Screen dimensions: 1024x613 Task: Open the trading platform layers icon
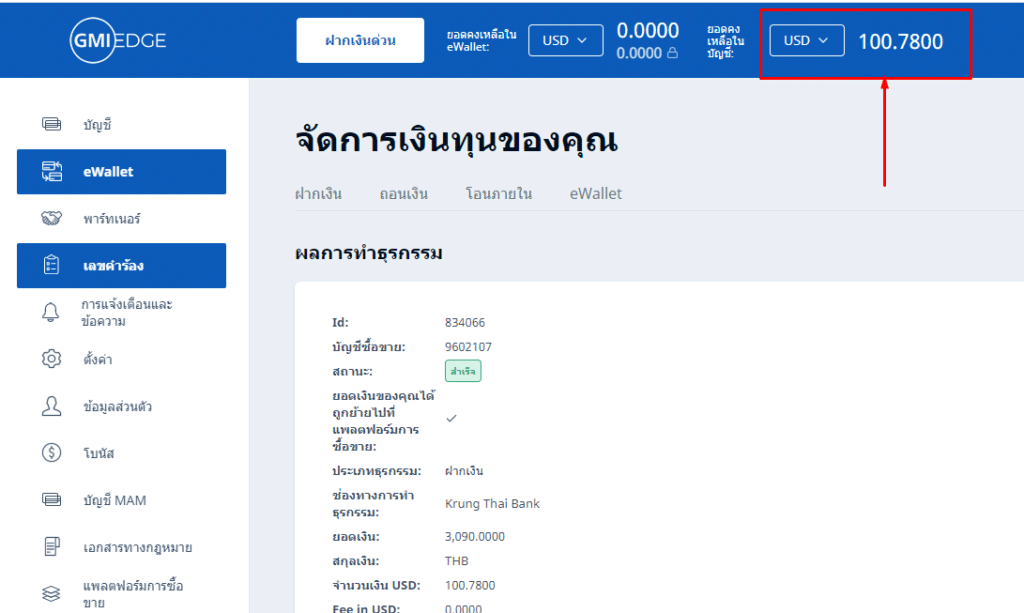[51, 593]
